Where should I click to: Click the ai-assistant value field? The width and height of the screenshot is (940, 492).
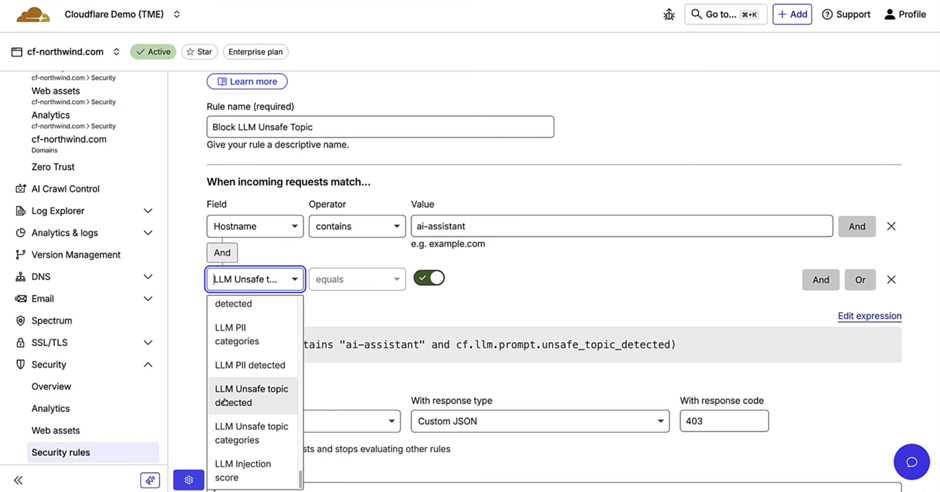(622, 227)
